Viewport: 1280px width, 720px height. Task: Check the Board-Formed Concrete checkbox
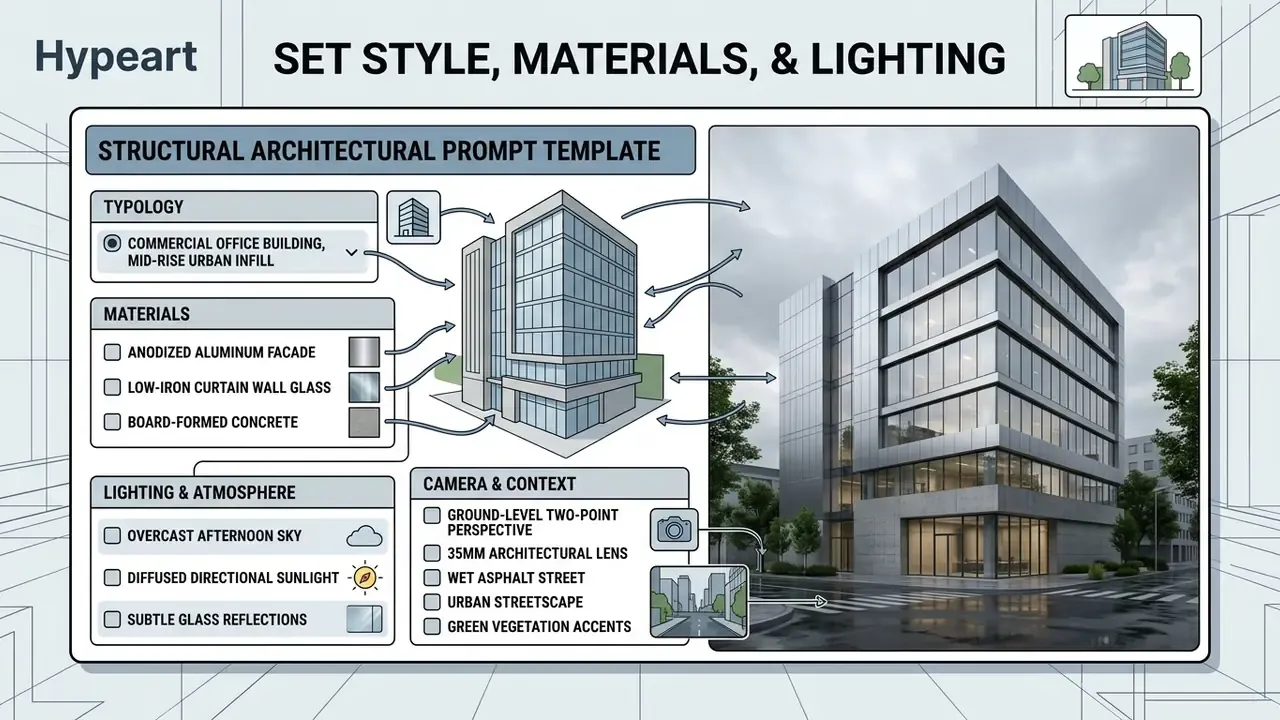[112, 422]
